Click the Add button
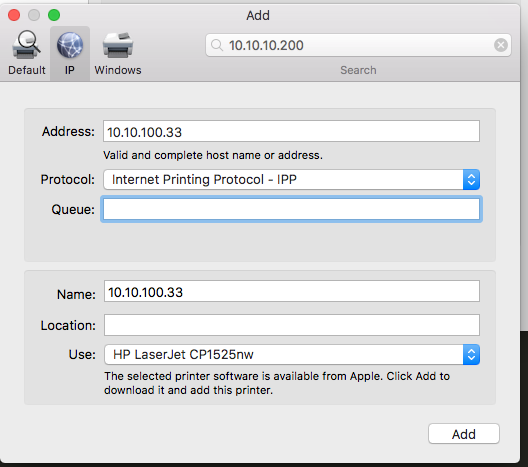 tap(464, 434)
